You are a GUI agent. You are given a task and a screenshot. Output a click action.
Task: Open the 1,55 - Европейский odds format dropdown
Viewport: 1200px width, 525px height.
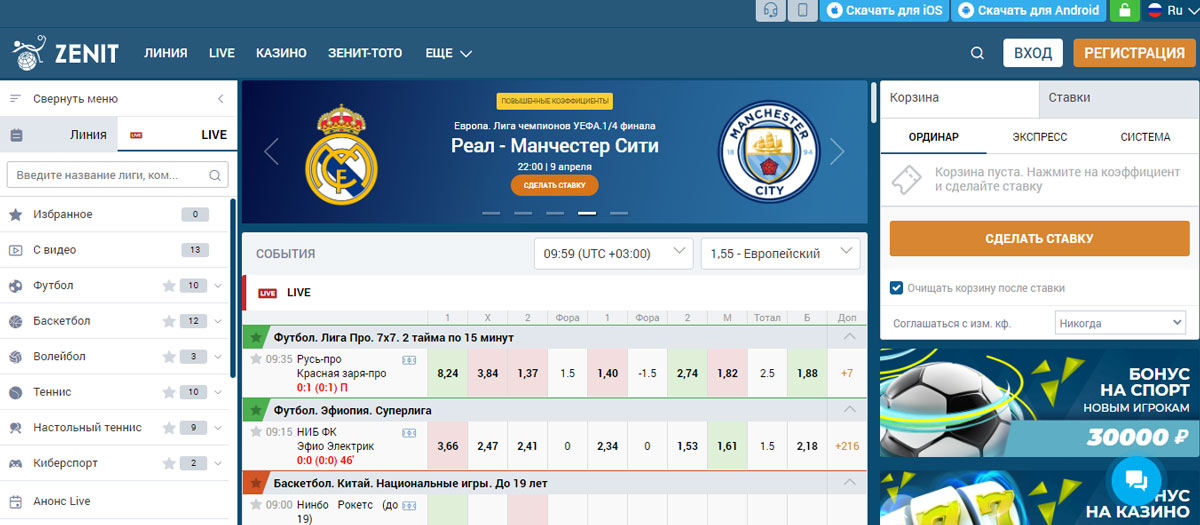point(780,253)
